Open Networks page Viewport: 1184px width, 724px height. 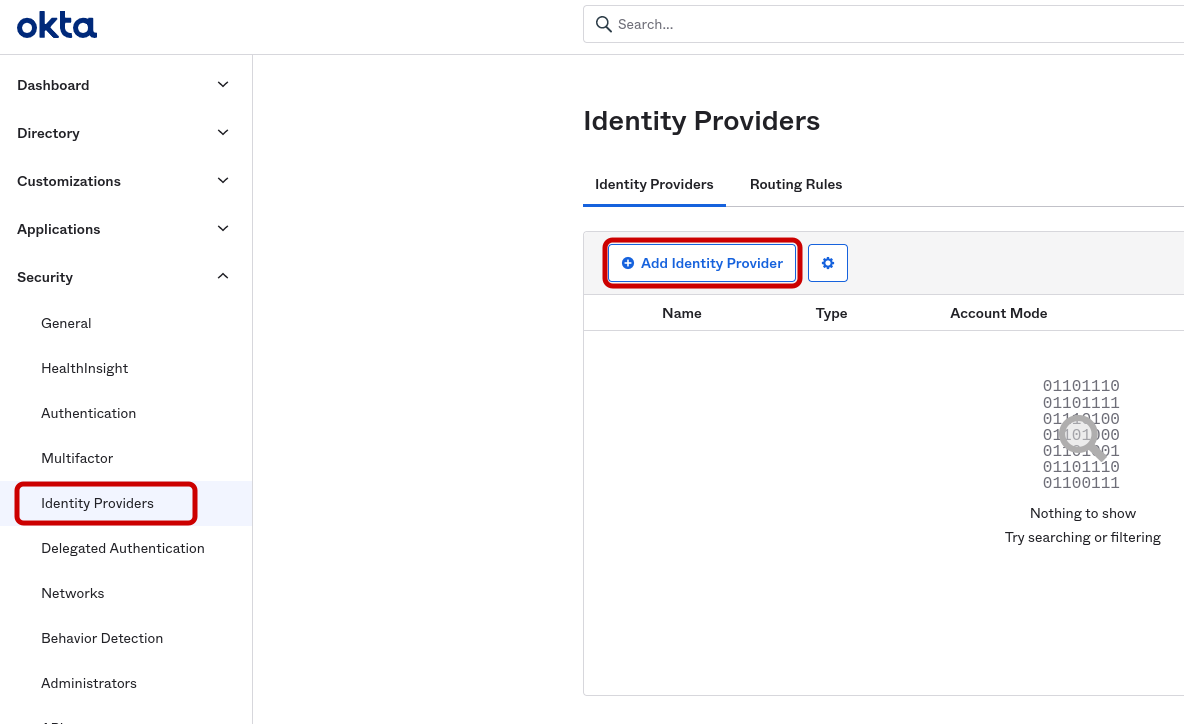tap(72, 593)
